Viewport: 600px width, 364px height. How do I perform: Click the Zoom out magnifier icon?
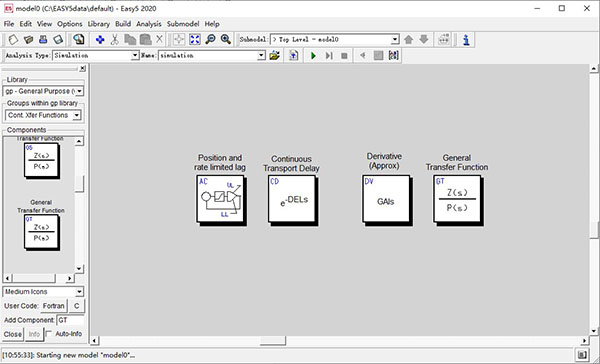[210, 39]
